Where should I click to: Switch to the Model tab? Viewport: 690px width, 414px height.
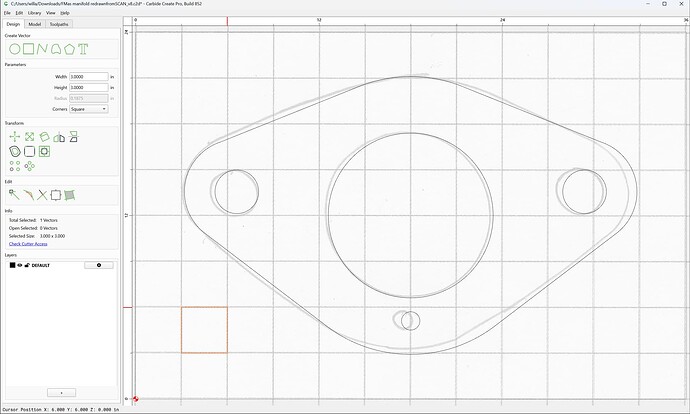(35, 24)
